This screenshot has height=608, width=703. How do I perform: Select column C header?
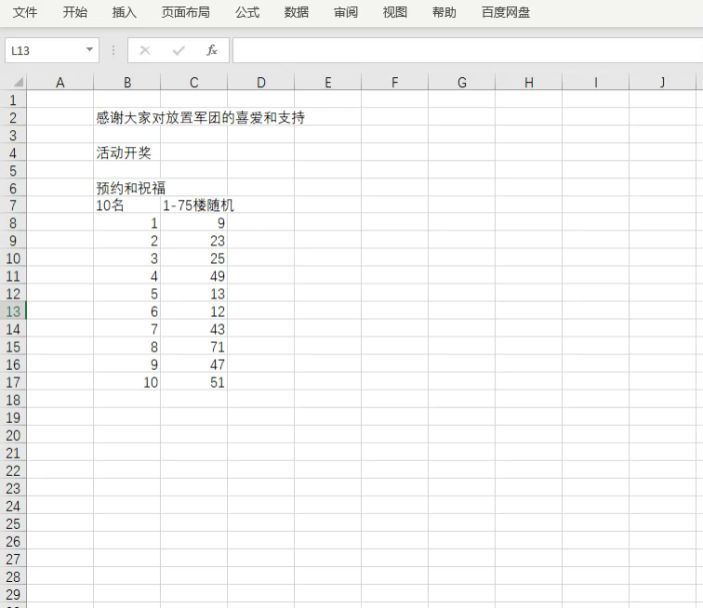pyautogui.click(x=194, y=83)
